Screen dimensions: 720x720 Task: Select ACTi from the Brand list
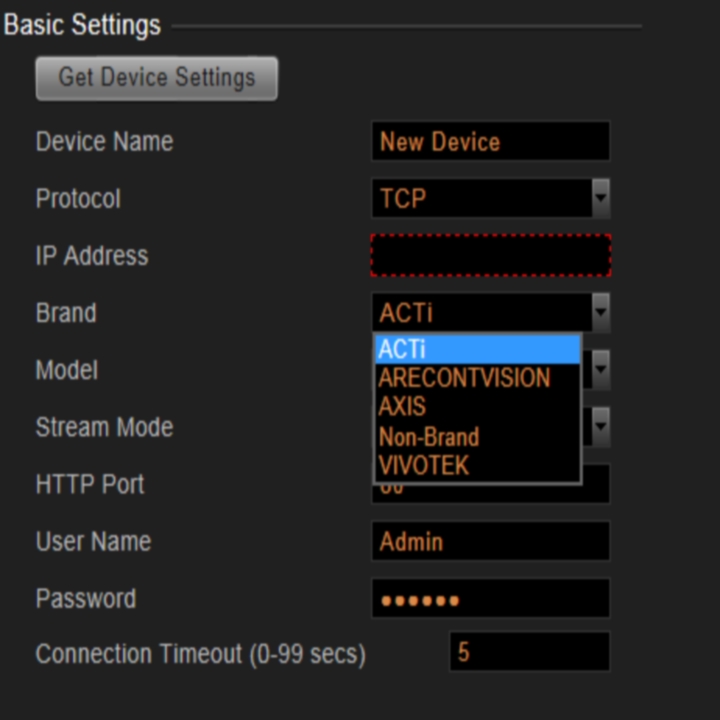477,349
